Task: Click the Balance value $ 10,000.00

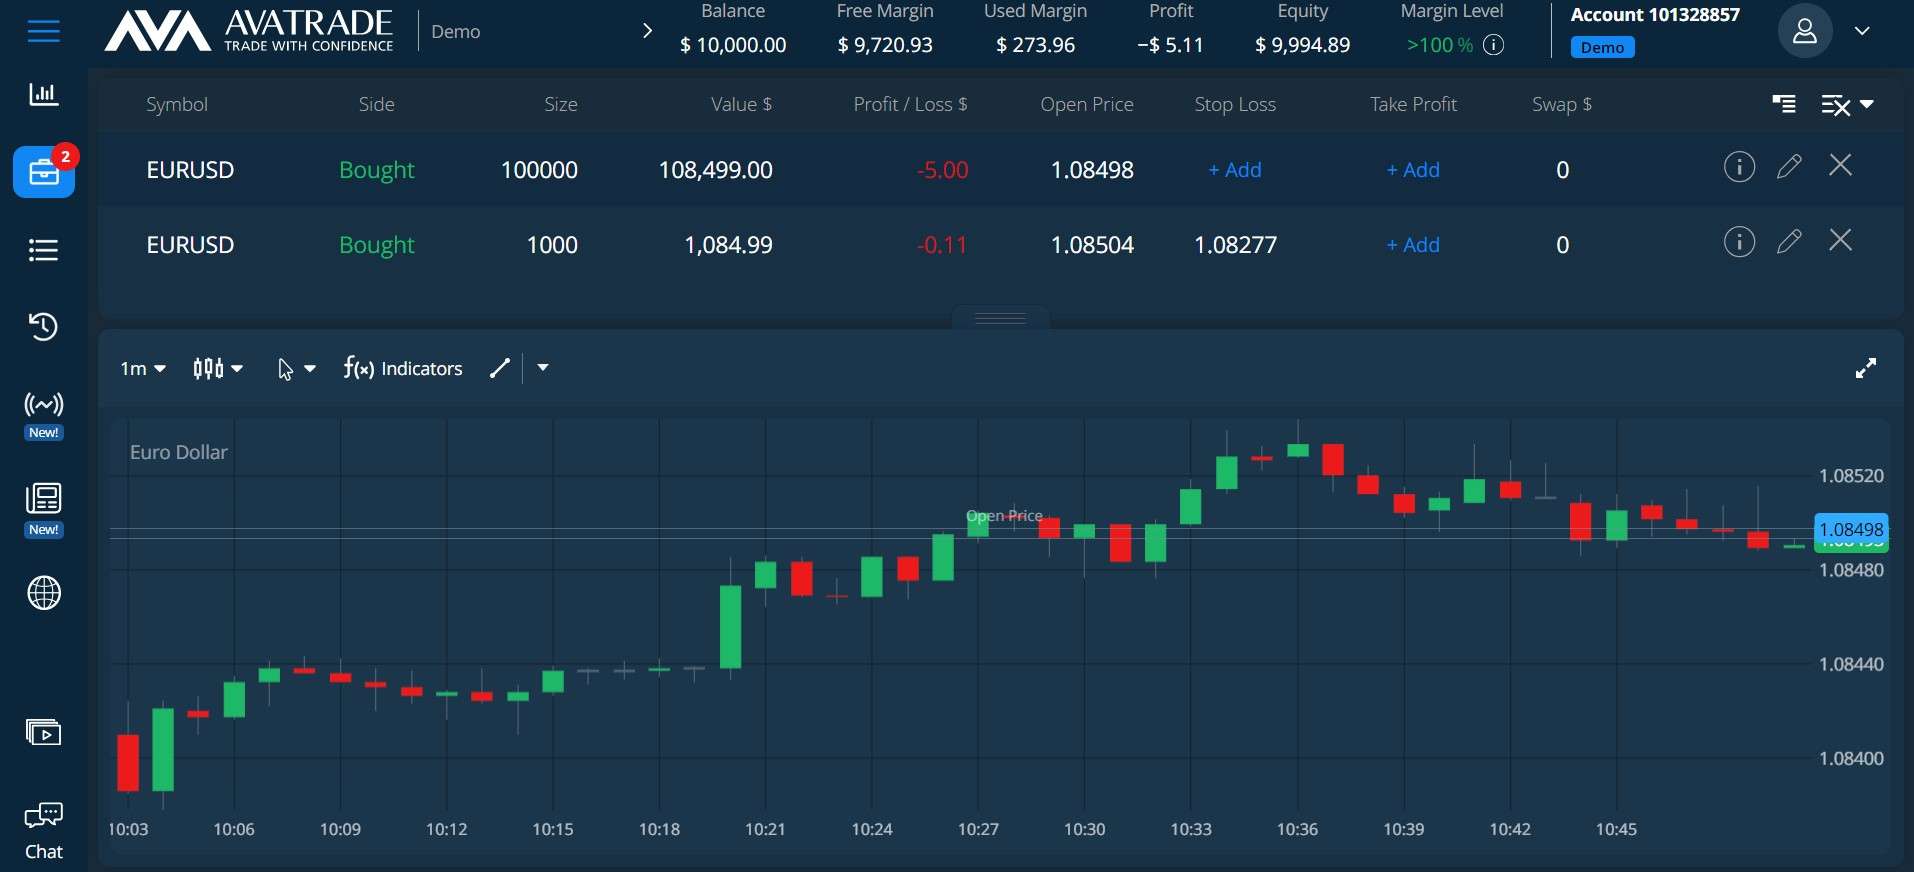Action: 733,45
